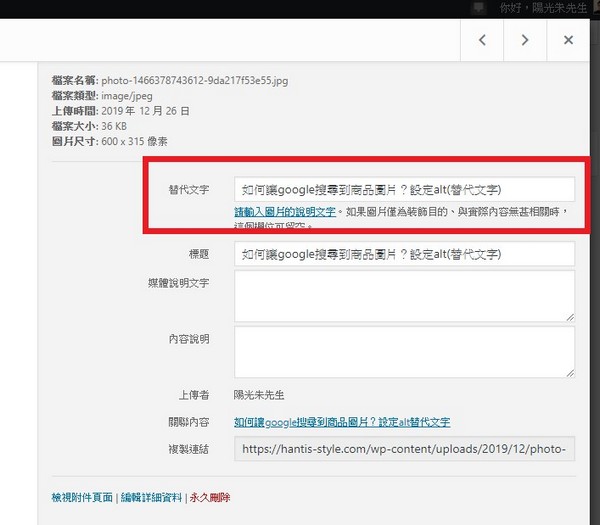Viewport: 600px width, 525px height.
Task: Click the file name photo-1466378743612 text
Action: [194, 80]
